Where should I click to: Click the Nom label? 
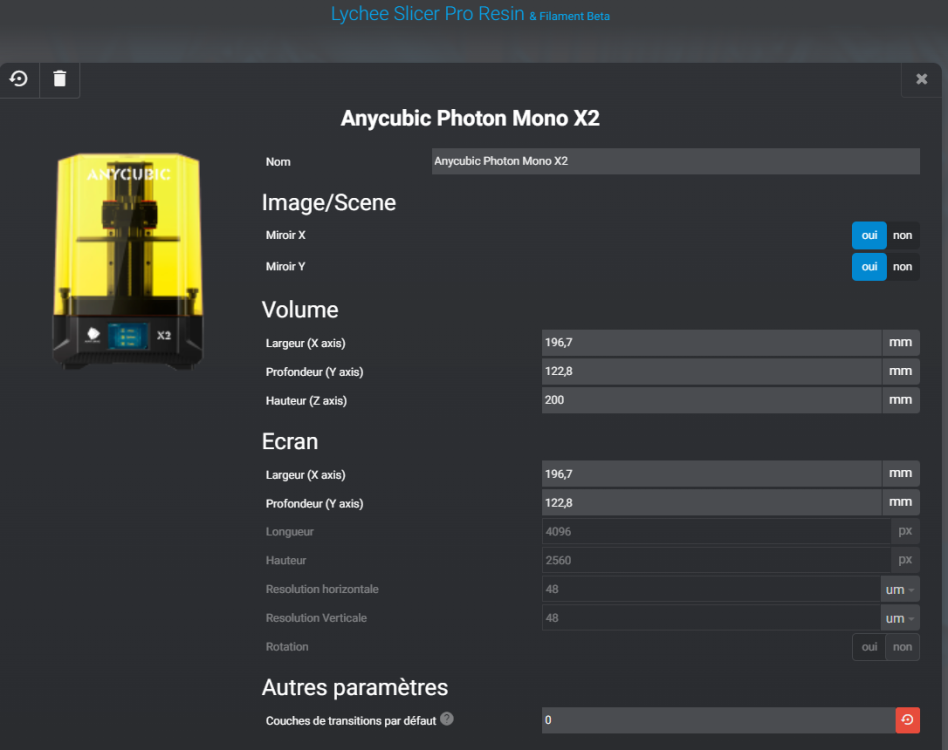[278, 162]
